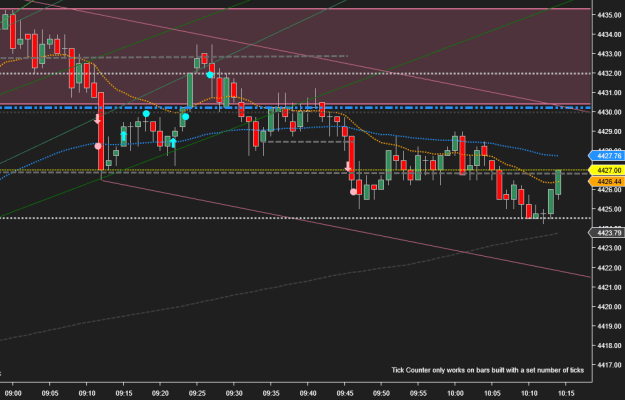Click the 09:30 time axis label
The height and width of the screenshot is (400, 625).
pyautogui.click(x=234, y=393)
